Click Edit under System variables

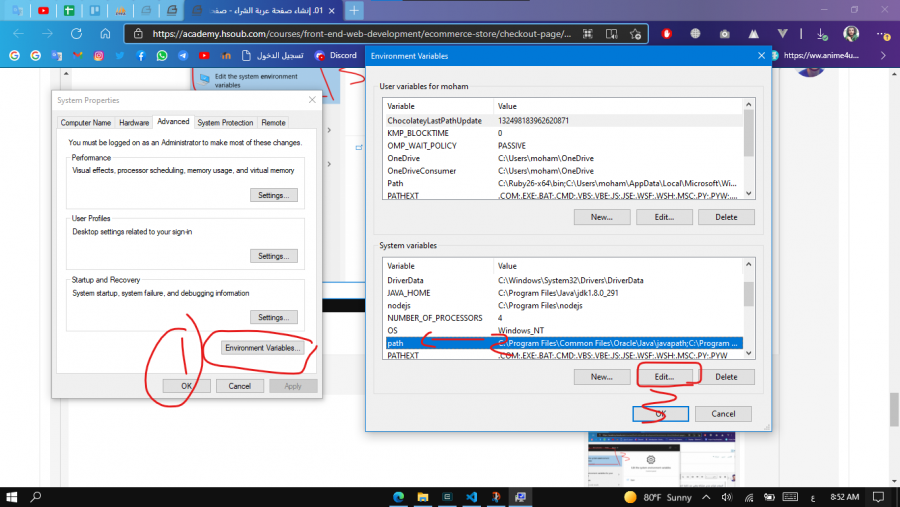pos(664,377)
